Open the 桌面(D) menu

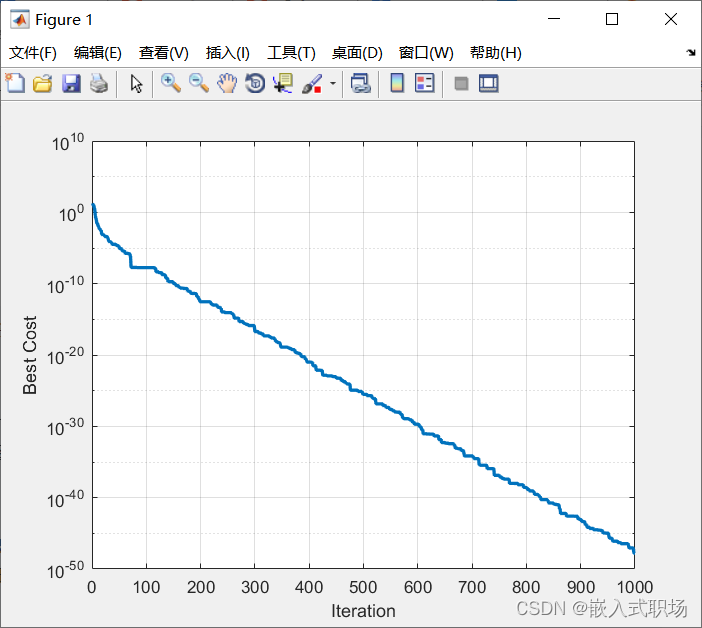(x=357, y=53)
